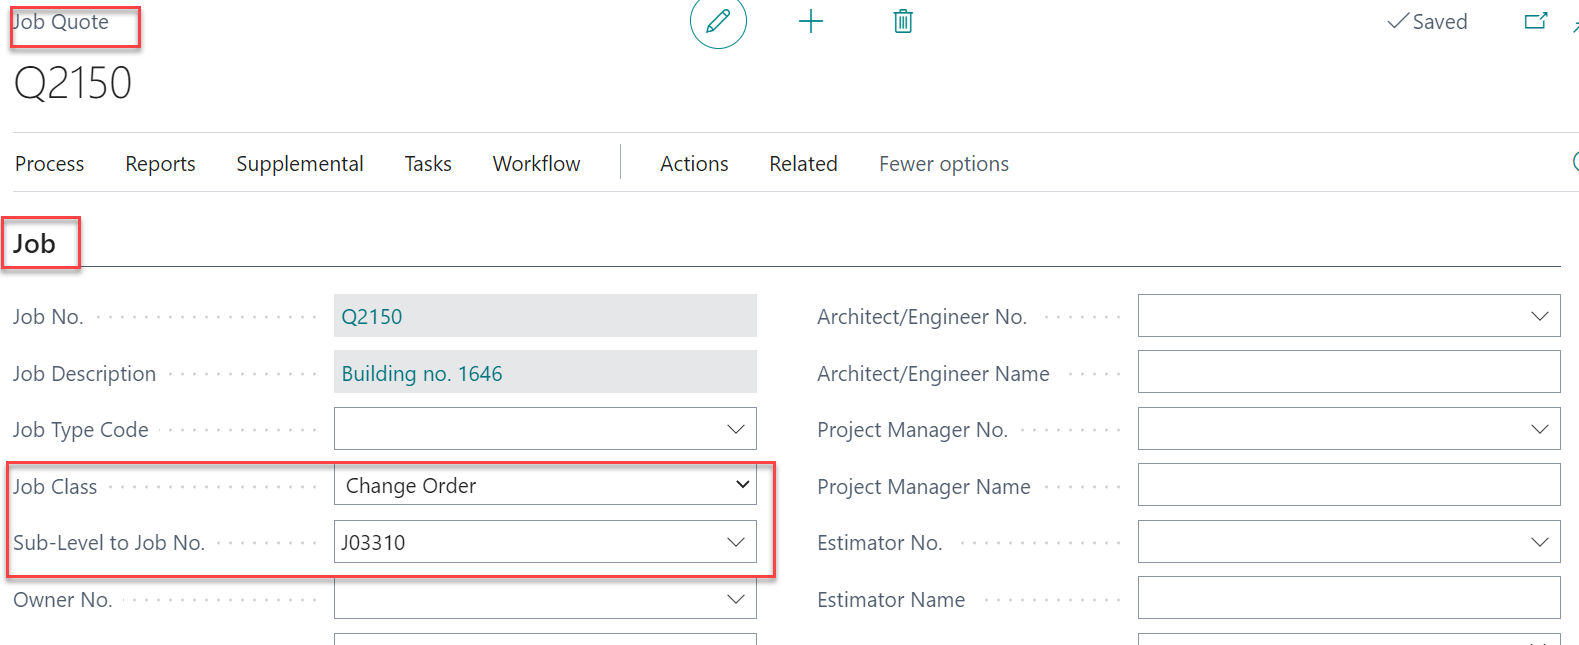Click the open in new window icon

[x=1535, y=22]
